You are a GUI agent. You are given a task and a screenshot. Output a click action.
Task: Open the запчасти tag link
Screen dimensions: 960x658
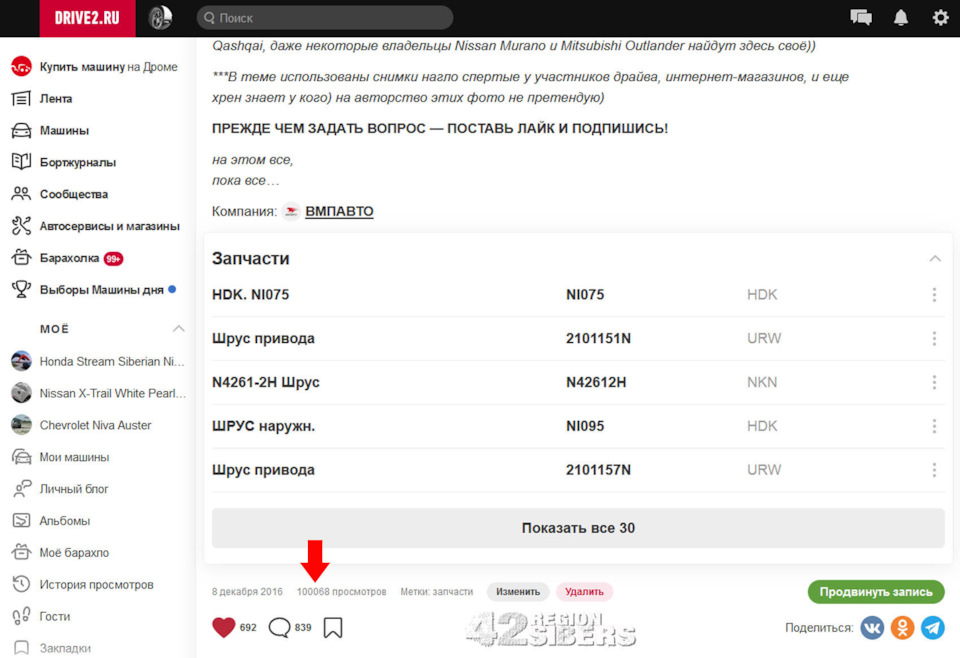point(452,592)
